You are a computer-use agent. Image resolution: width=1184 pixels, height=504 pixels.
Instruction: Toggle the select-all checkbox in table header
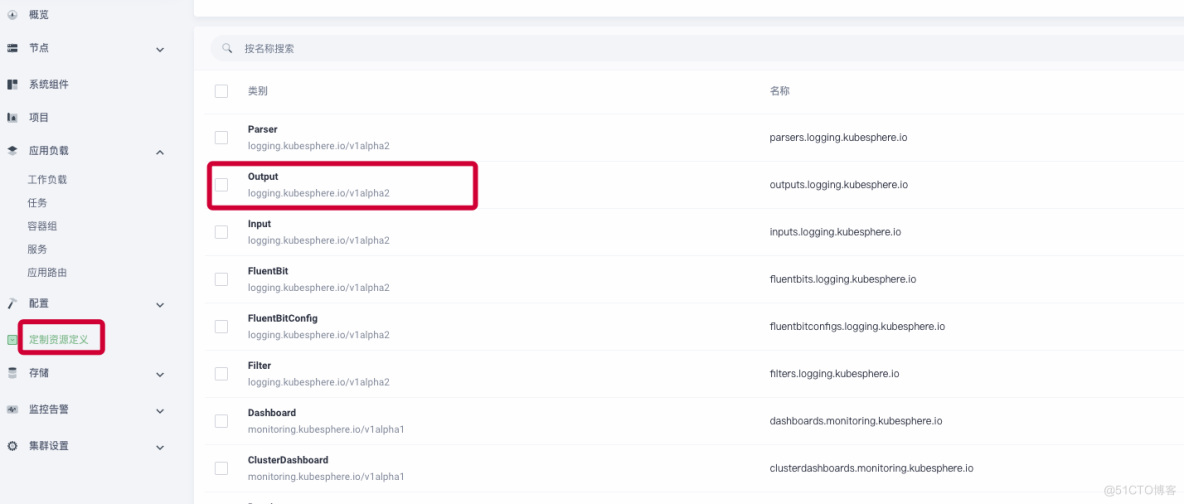point(221,91)
